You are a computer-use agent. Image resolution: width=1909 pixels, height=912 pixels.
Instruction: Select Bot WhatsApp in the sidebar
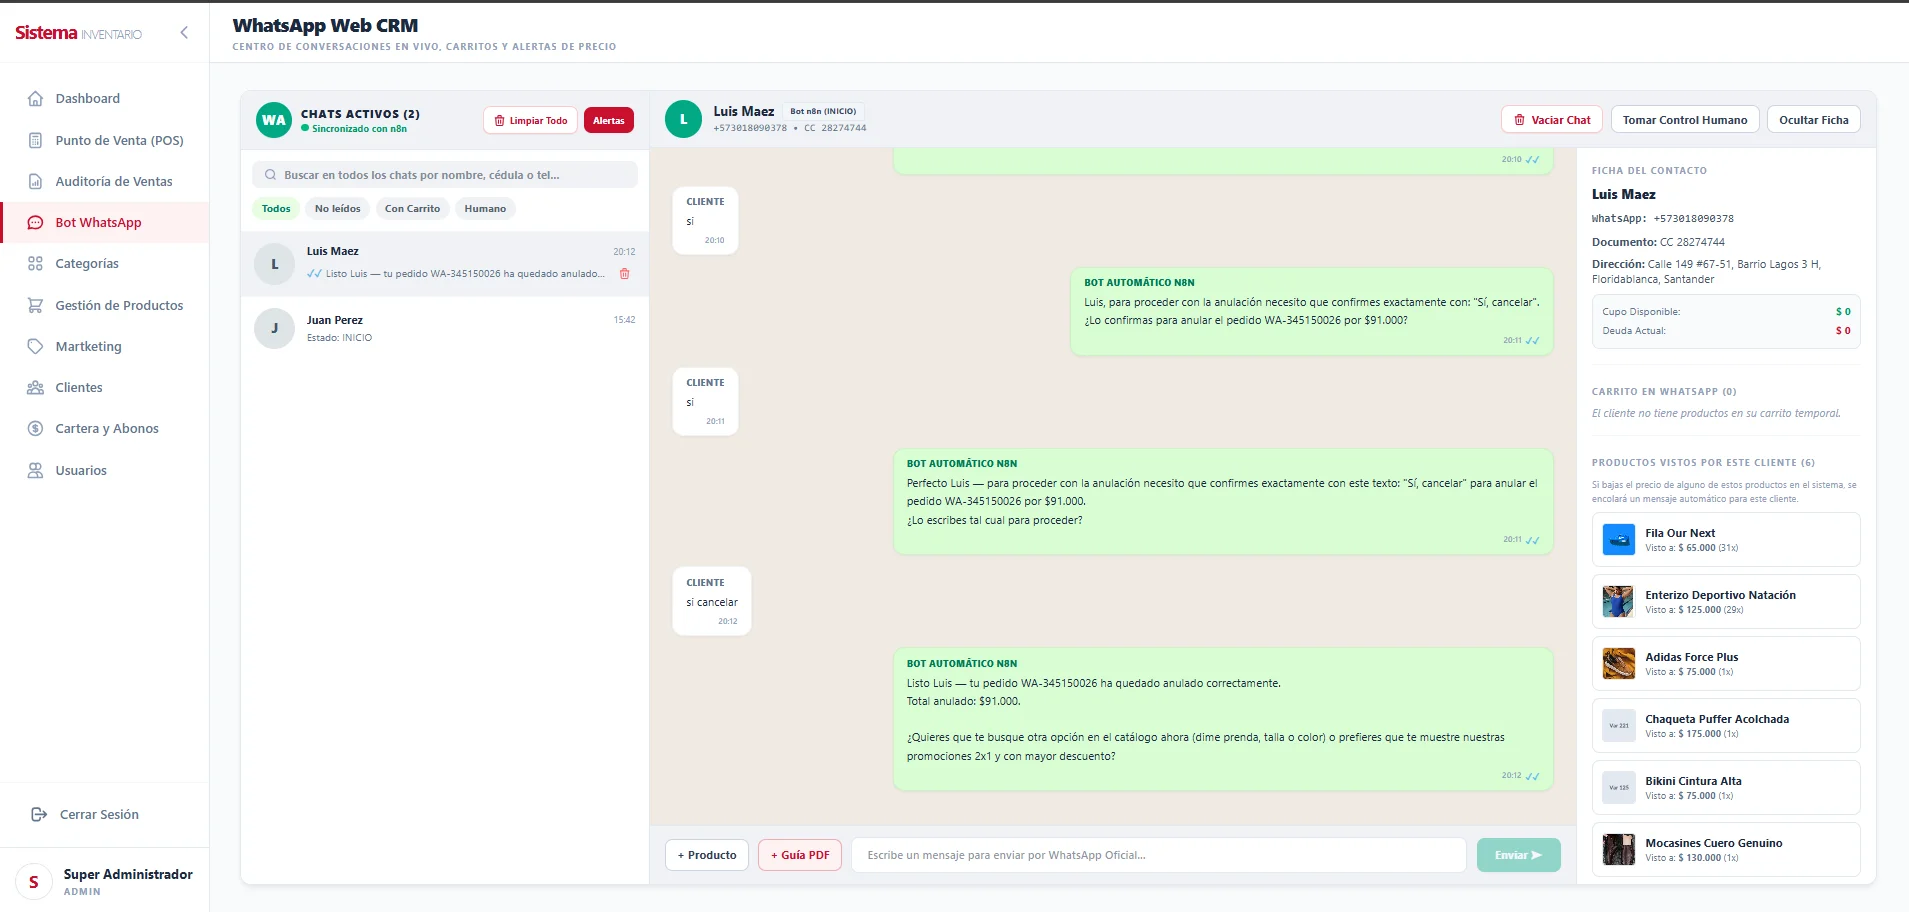[x=104, y=222]
